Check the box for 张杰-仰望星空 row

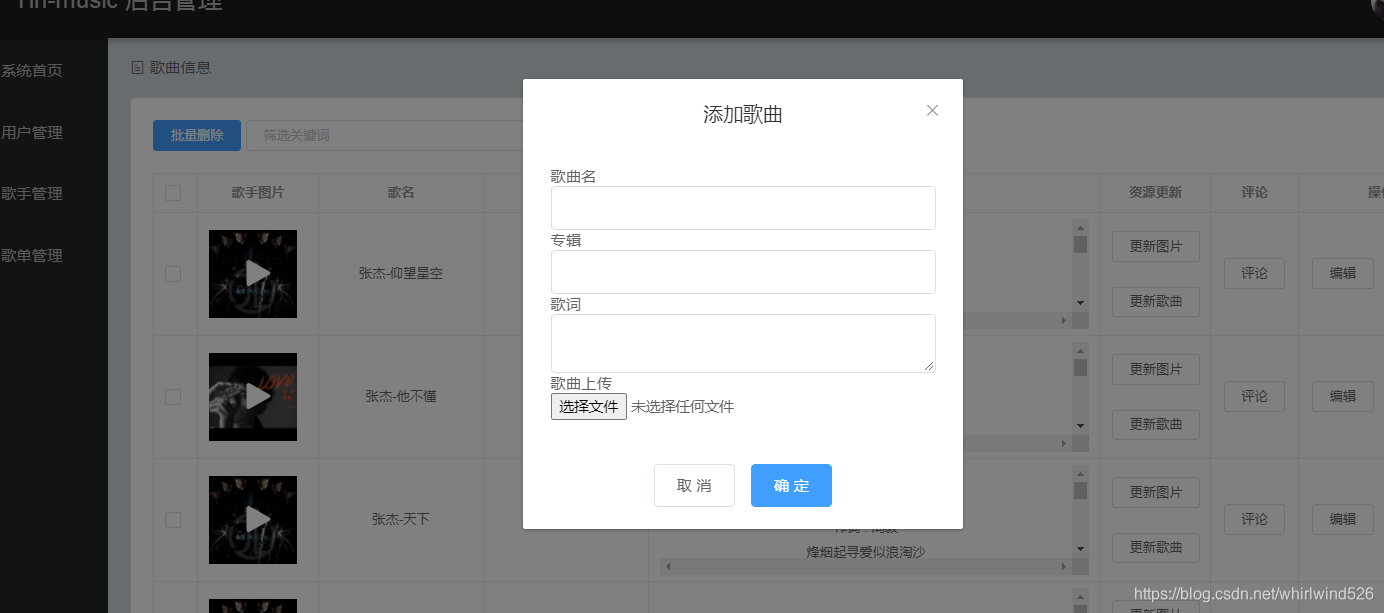pos(173,273)
